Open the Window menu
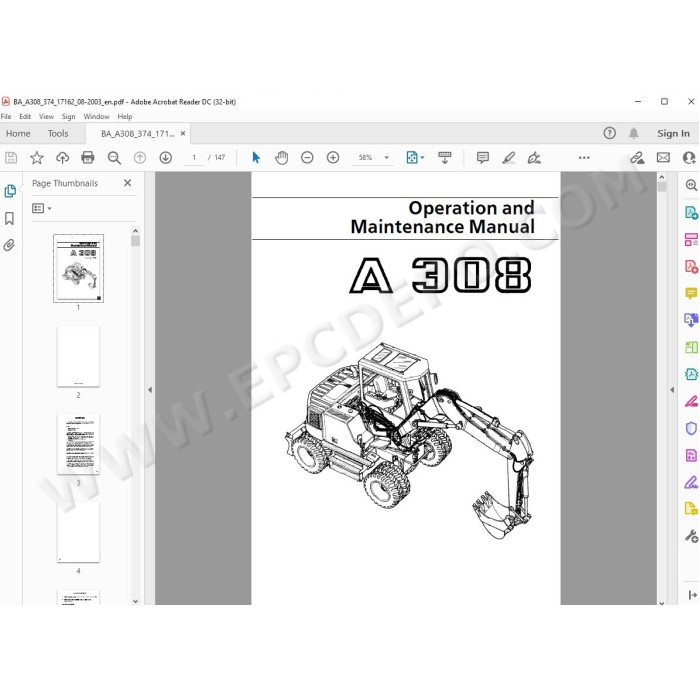Image resolution: width=700 pixels, height=700 pixels. tap(96, 117)
